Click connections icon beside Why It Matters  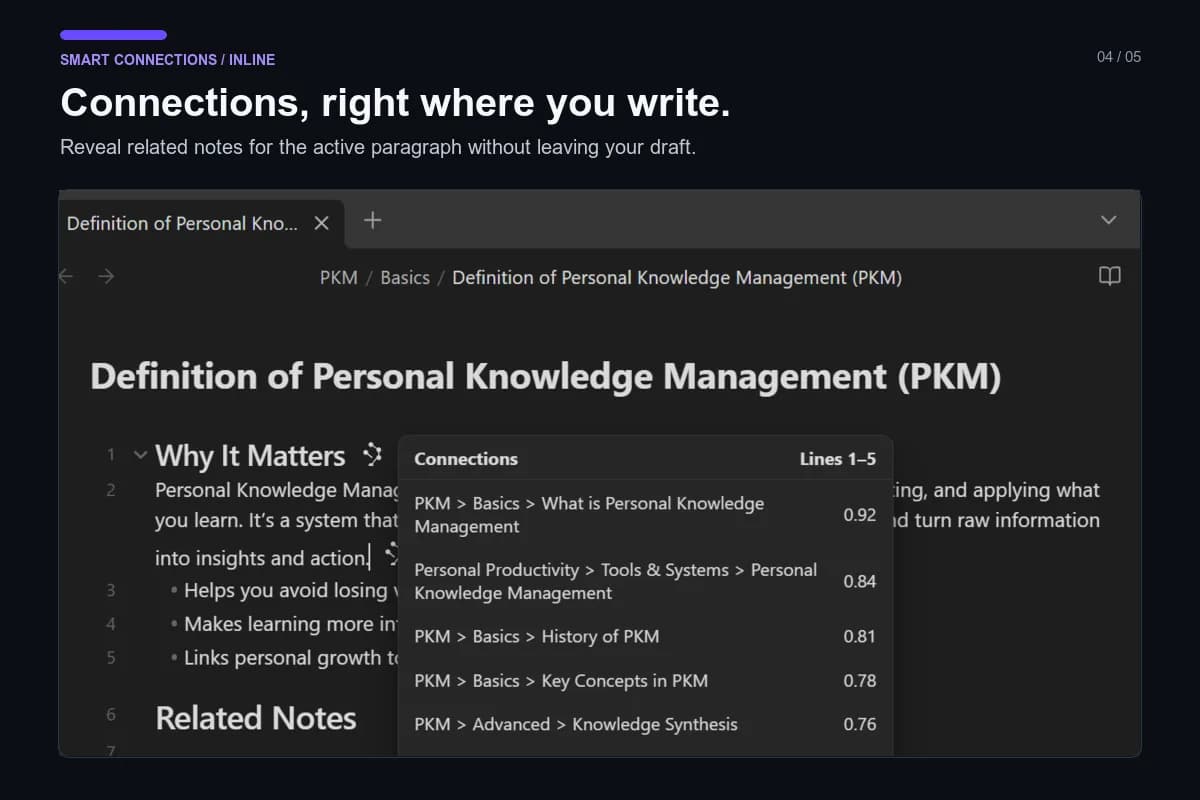coord(373,455)
